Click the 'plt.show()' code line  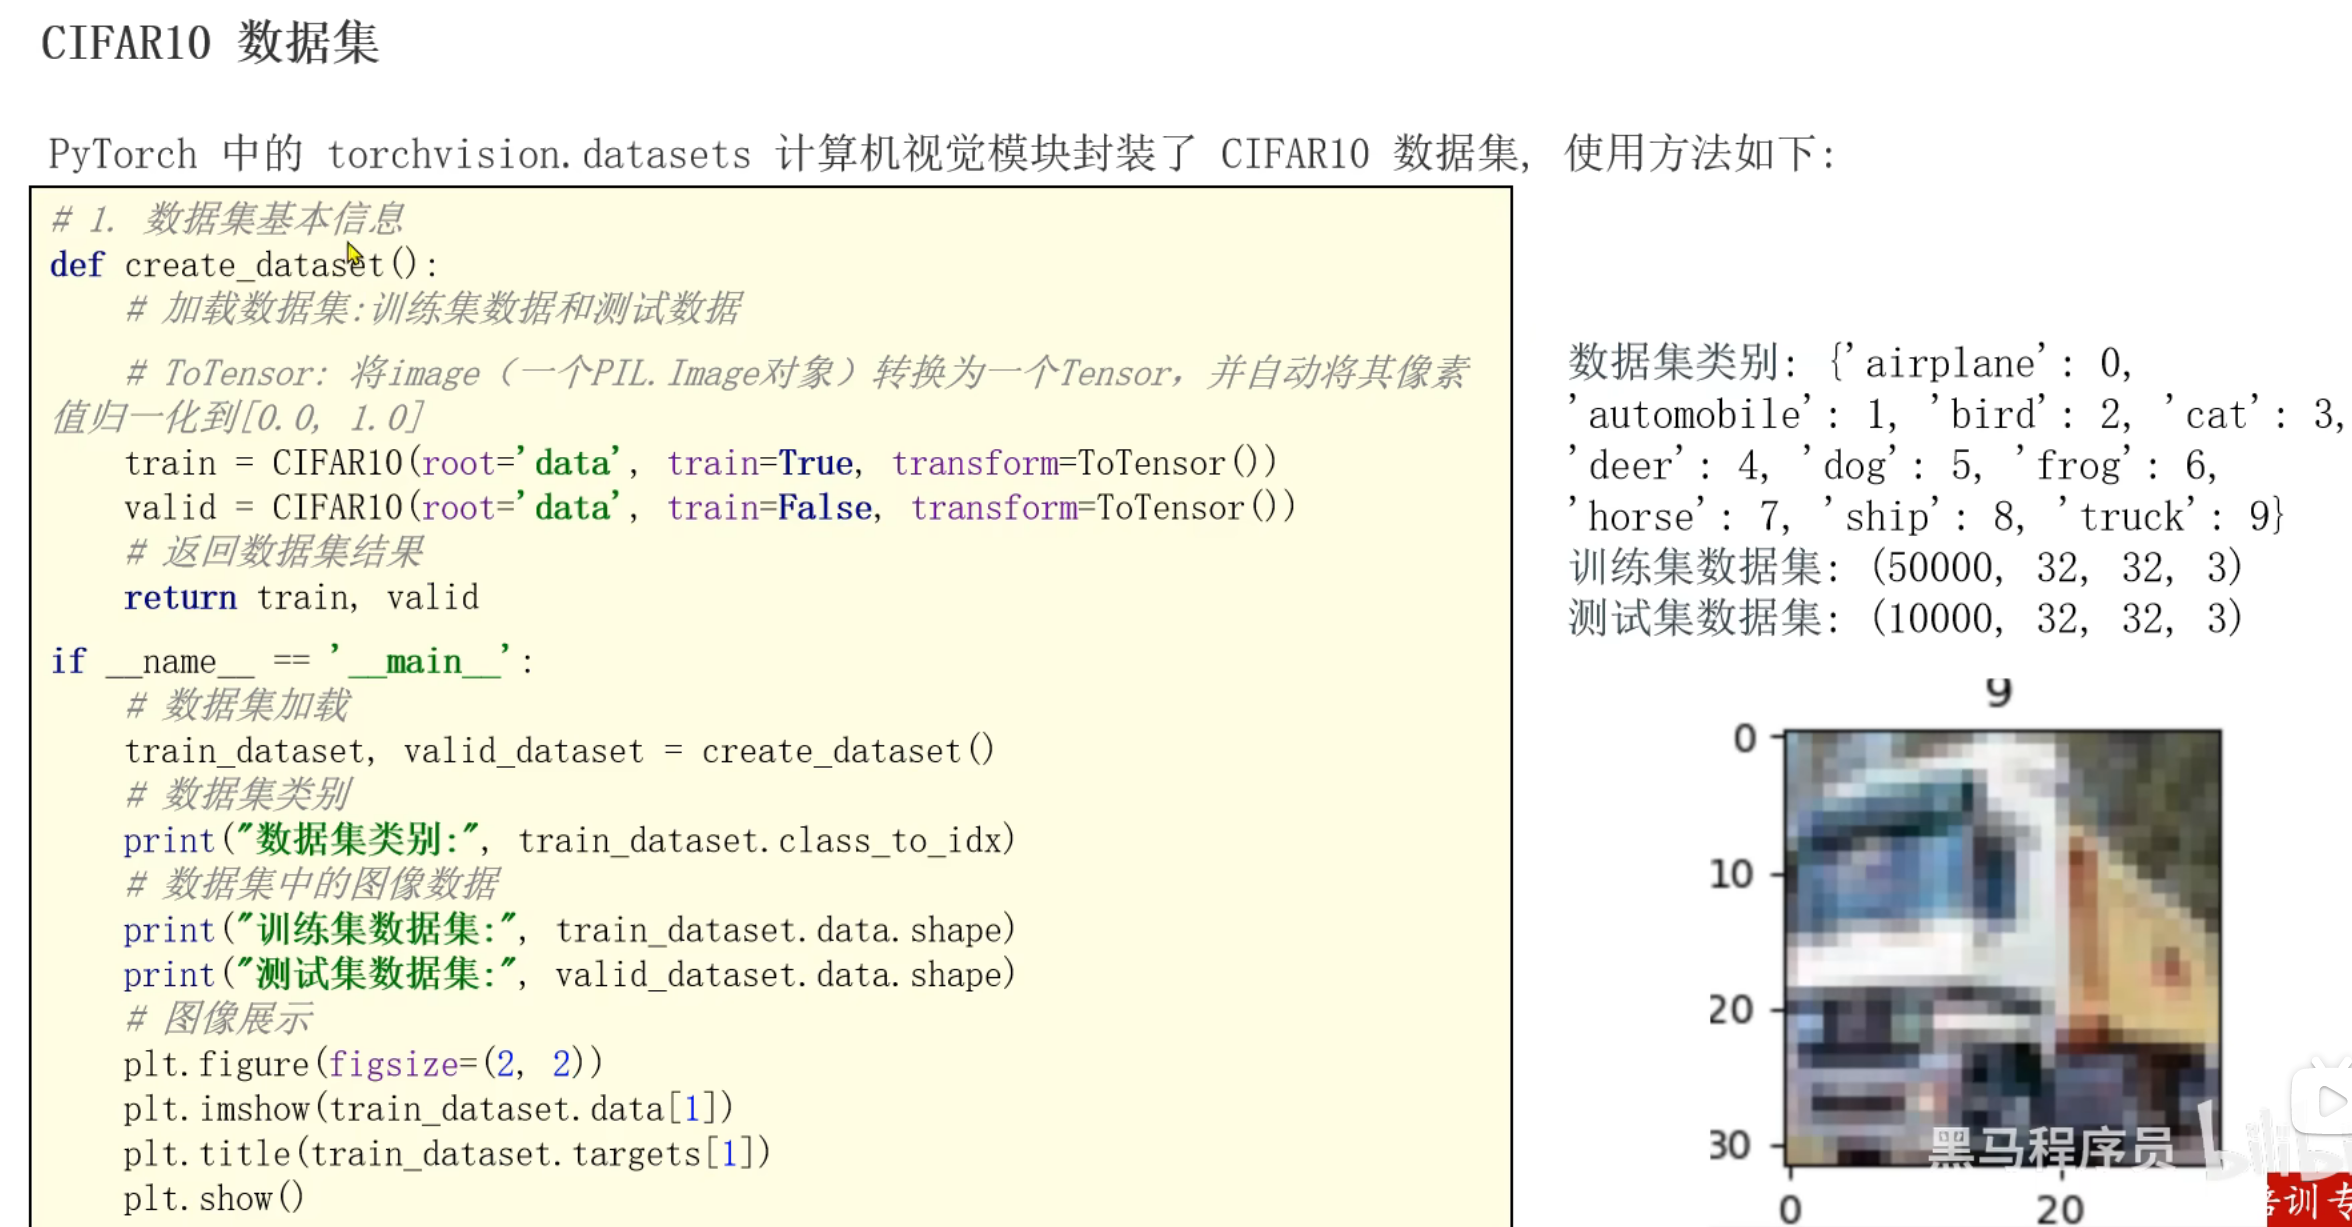pos(213,1198)
